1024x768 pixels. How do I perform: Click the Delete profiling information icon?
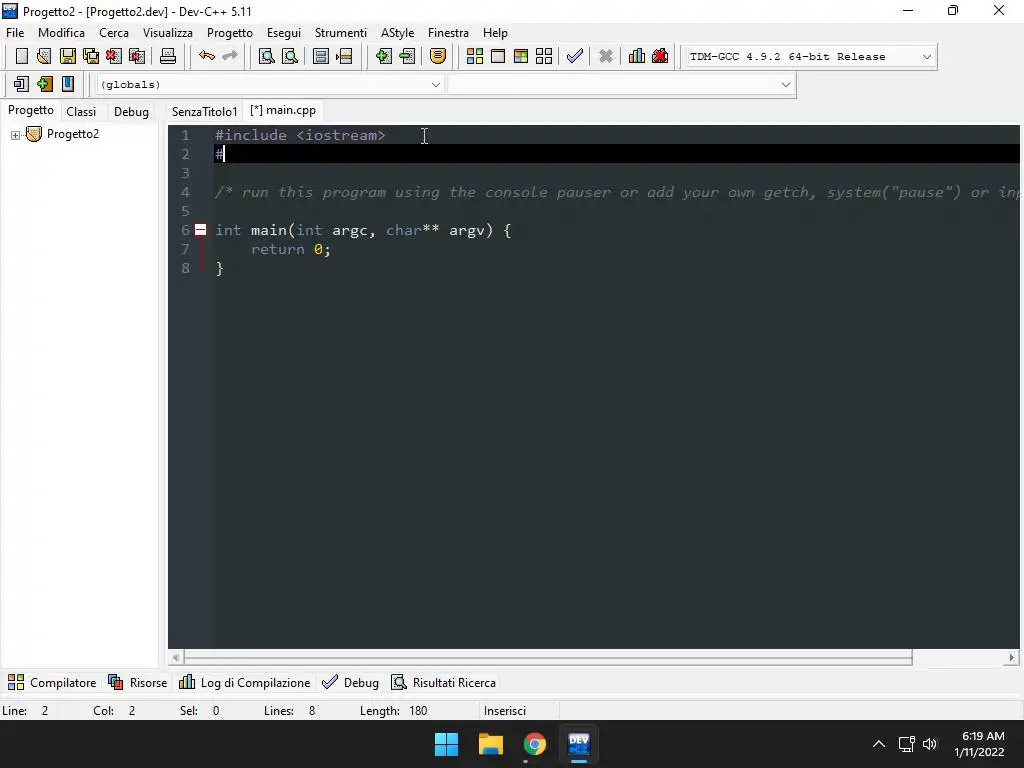[660, 56]
